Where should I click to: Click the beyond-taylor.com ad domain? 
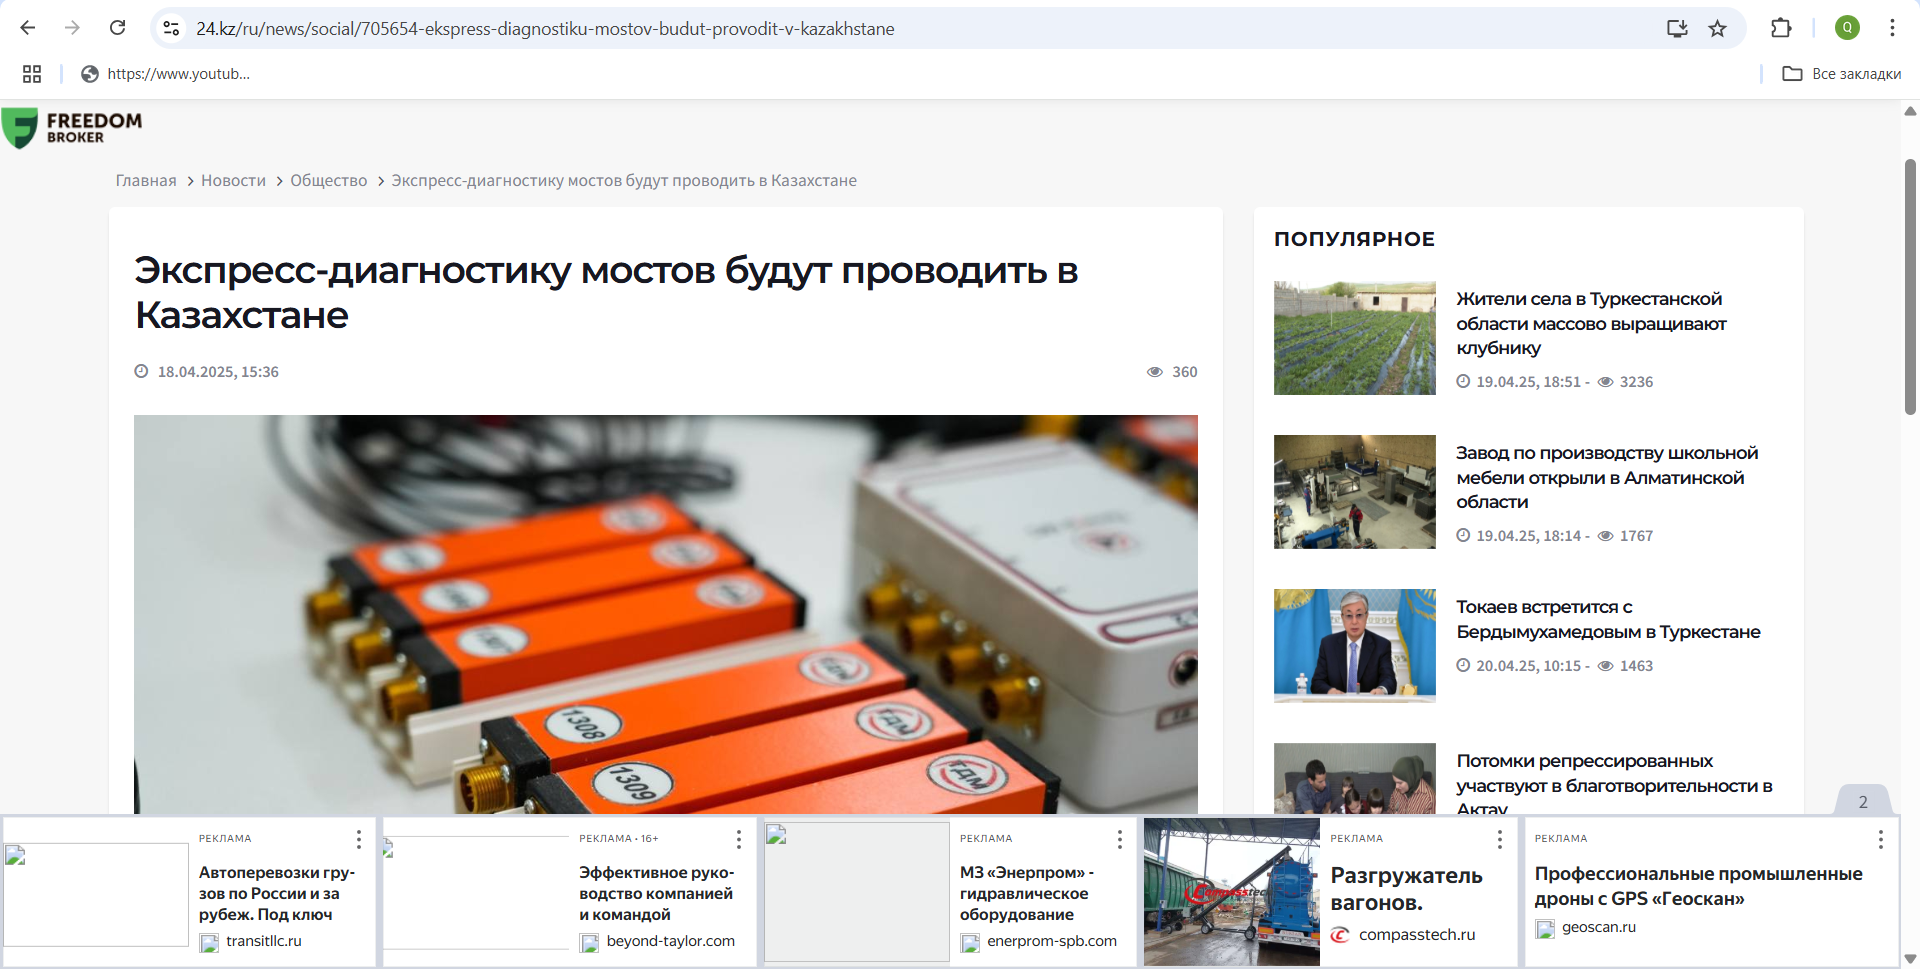670,941
